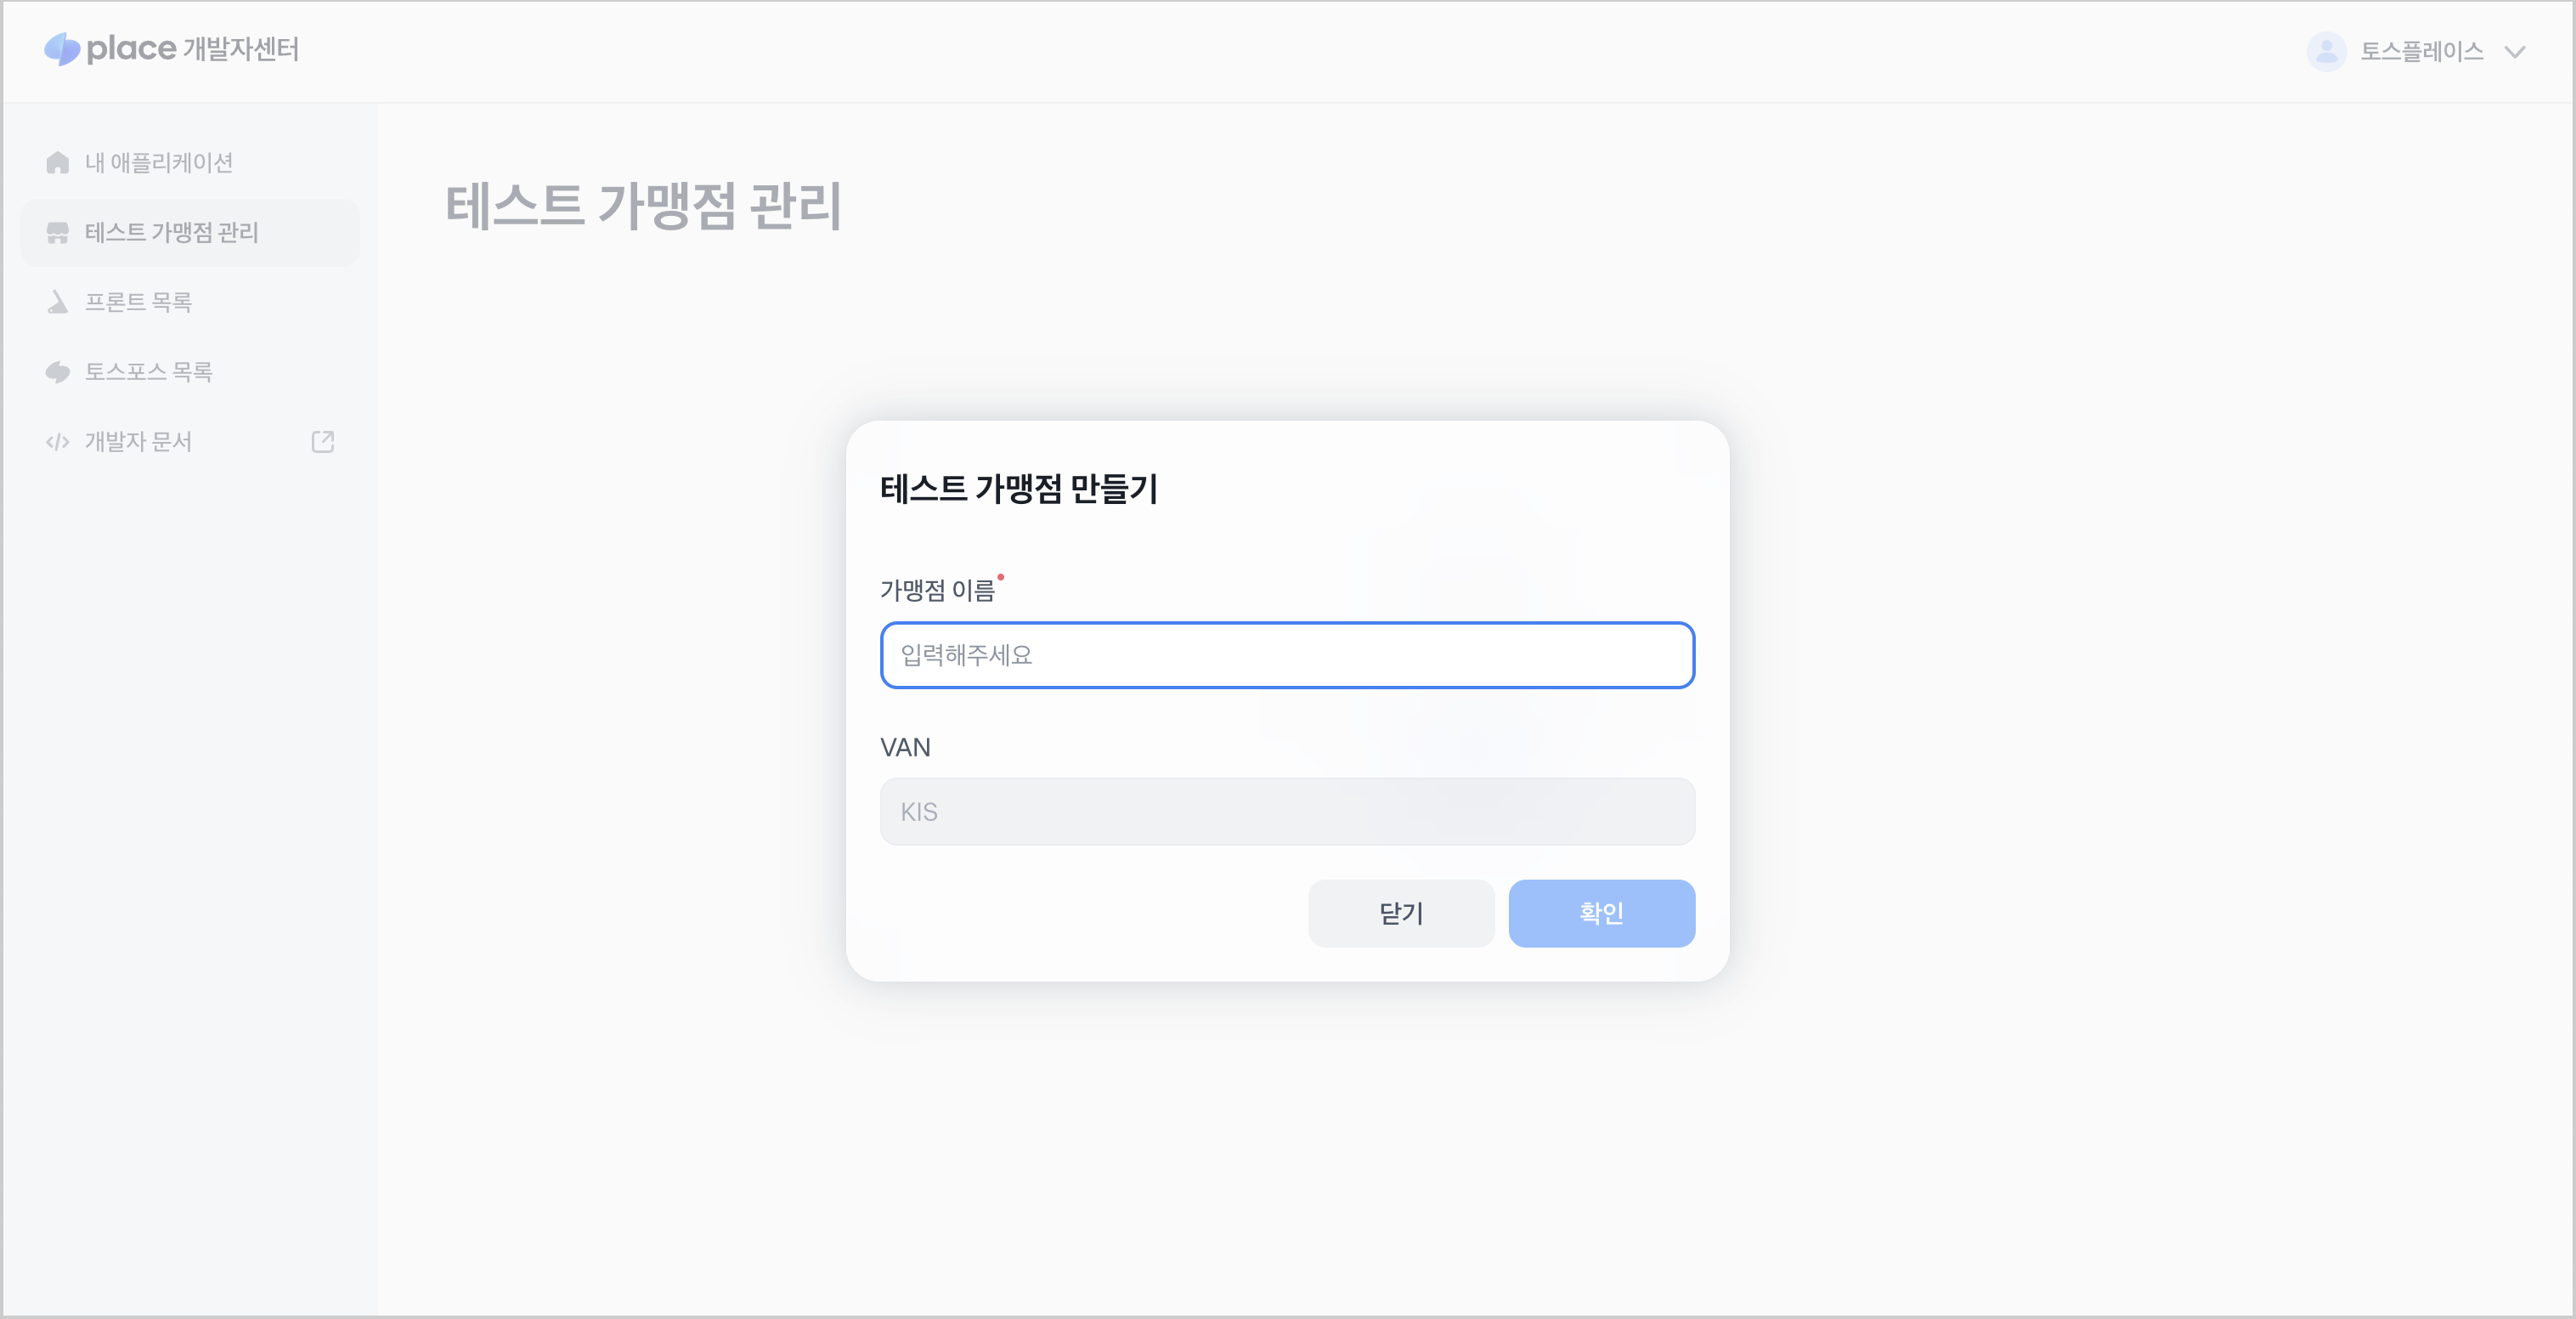Image resolution: width=2576 pixels, height=1319 pixels.
Task: Click the external link icon next to 개발자 문서
Action: (322, 441)
